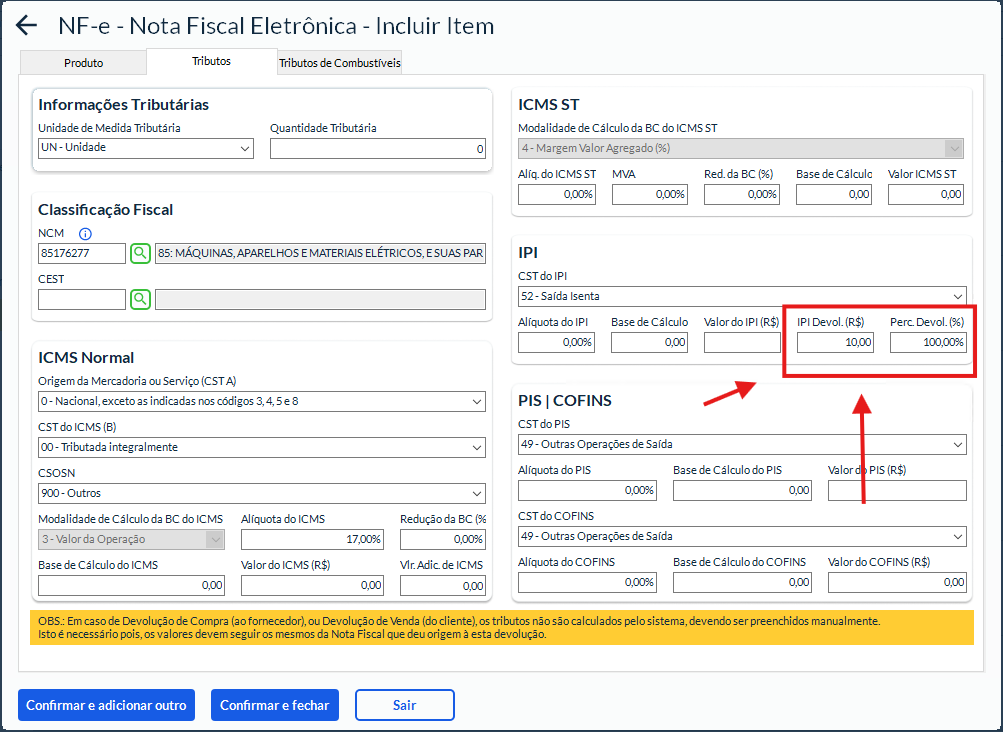Search NCM with the magnifier icon
This screenshot has height=732, width=1003.
pyautogui.click(x=140, y=253)
